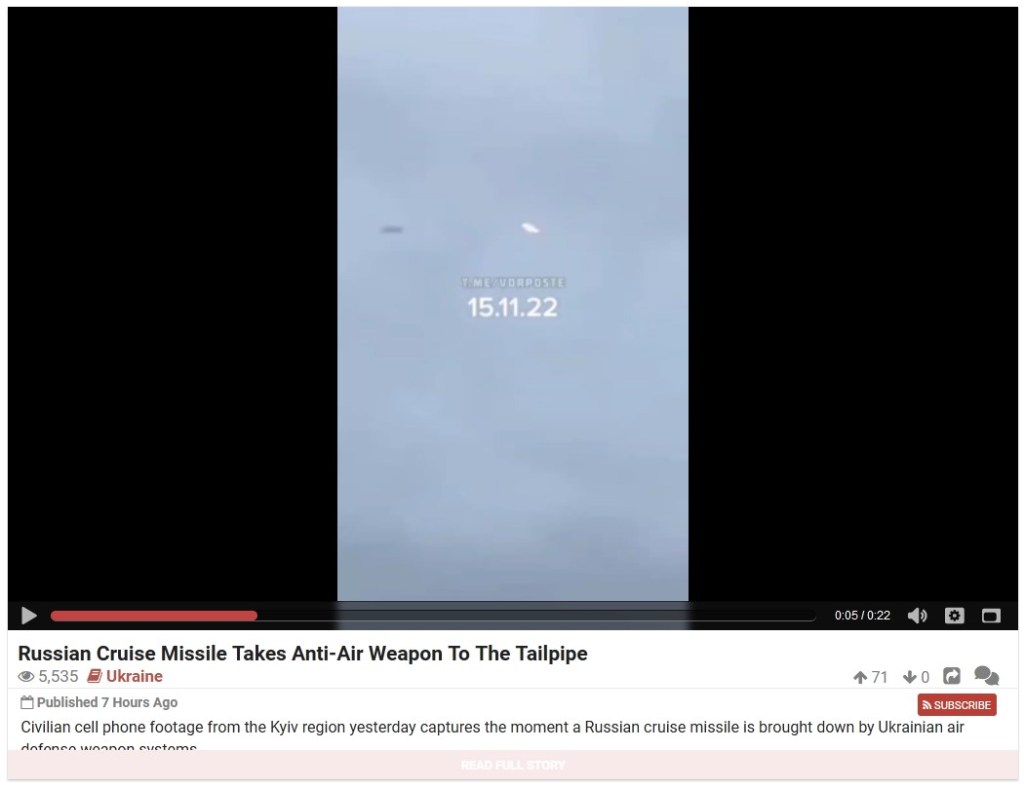This screenshot has height=788, width=1024.
Task: Click the video description paragraph
Action: pos(492,736)
